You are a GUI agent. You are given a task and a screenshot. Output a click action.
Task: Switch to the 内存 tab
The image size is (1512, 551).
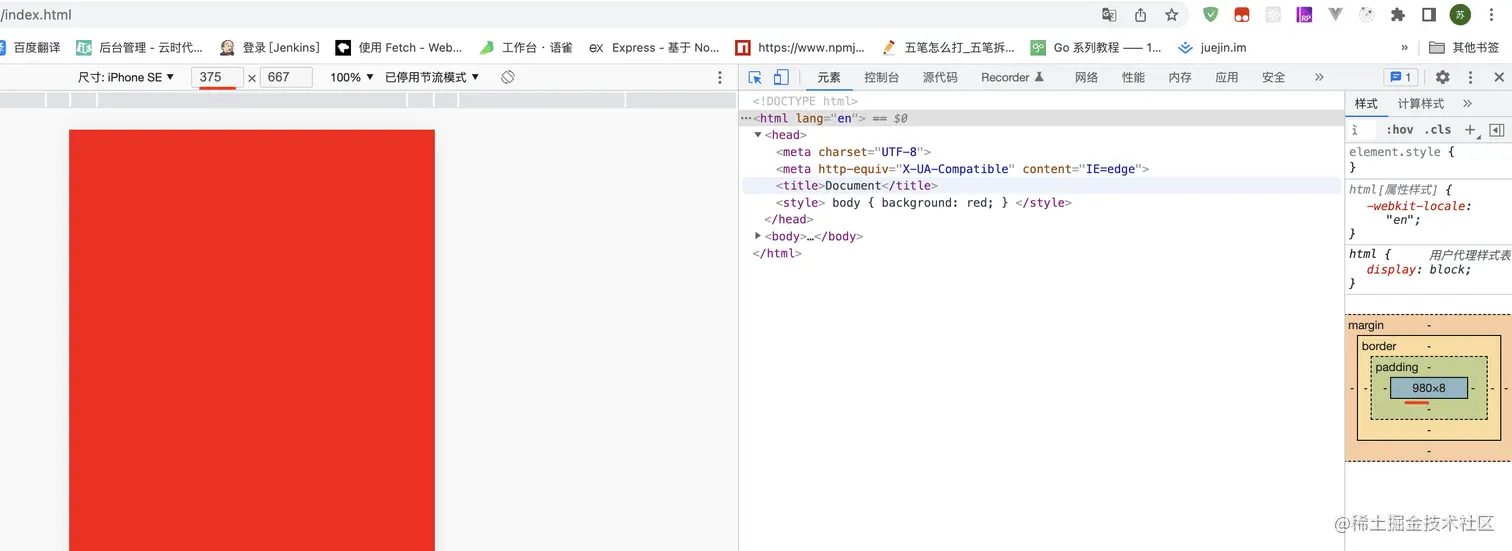click(x=1180, y=77)
